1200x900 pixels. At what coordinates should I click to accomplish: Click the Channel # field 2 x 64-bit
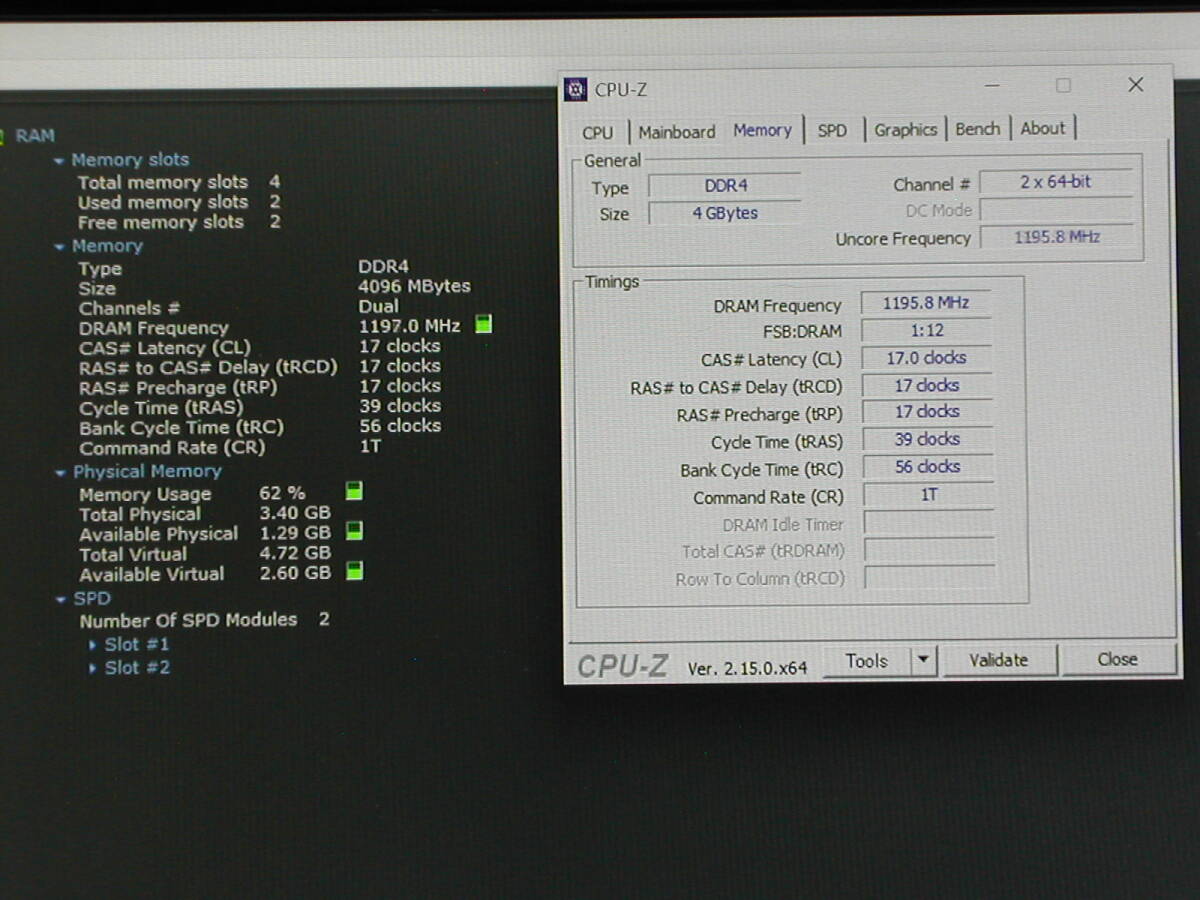point(1056,182)
